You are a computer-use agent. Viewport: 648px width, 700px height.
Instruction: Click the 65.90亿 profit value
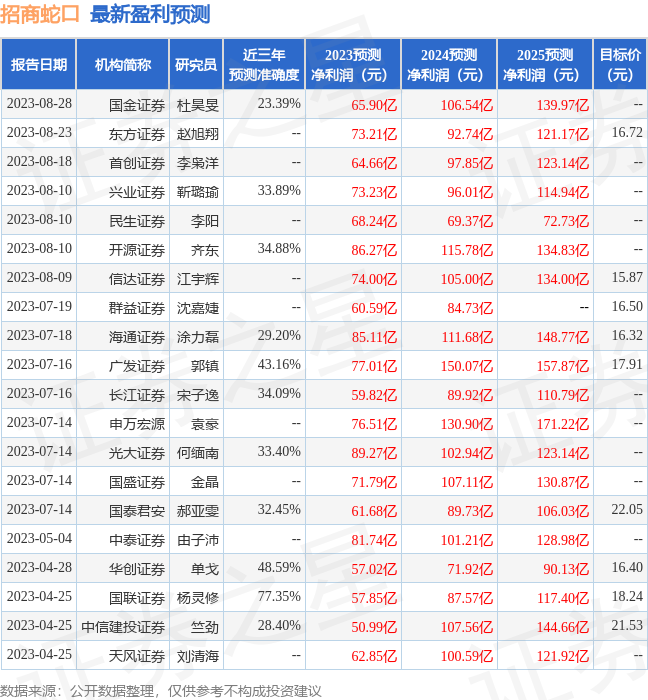[x=374, y=105]
